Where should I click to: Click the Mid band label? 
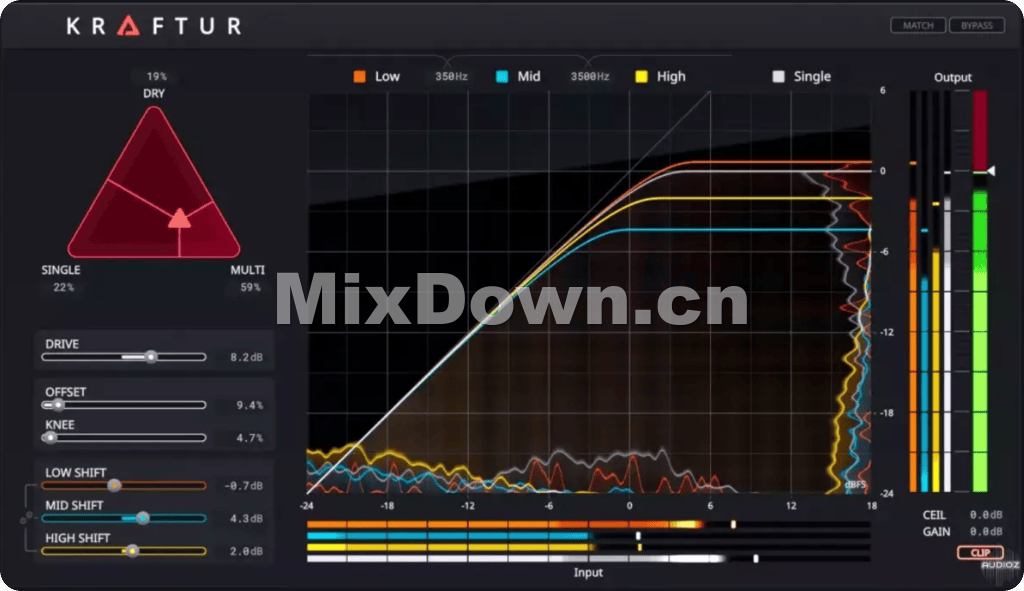pyautogui.click(x=529, y=76)
